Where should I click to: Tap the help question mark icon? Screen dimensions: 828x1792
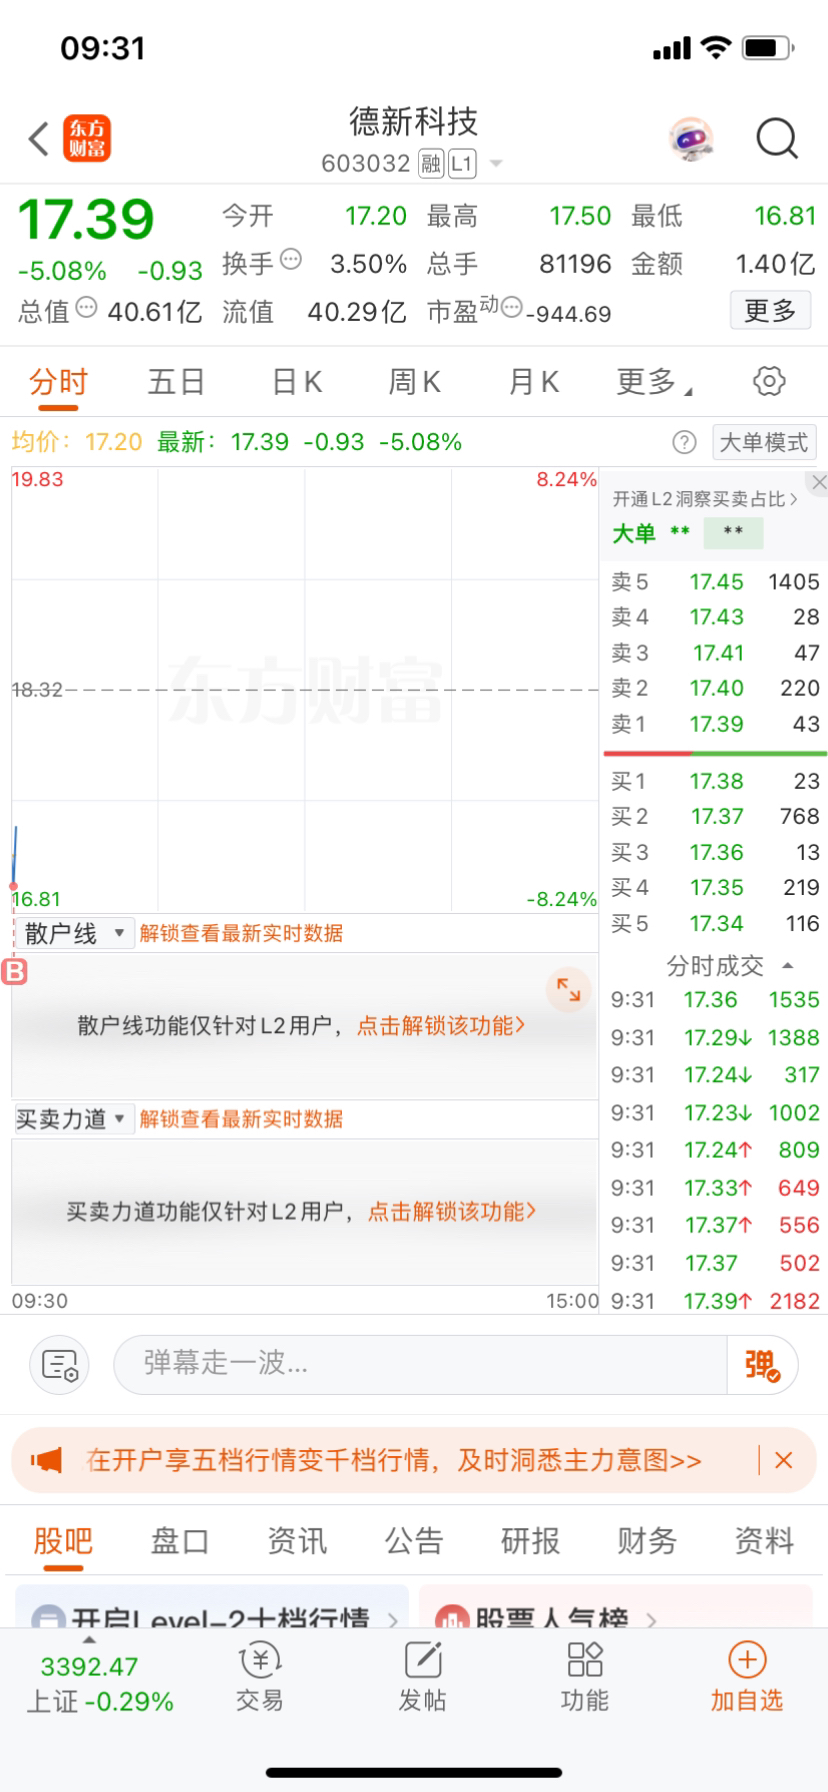pyautogui.click(x=684, y=442)
